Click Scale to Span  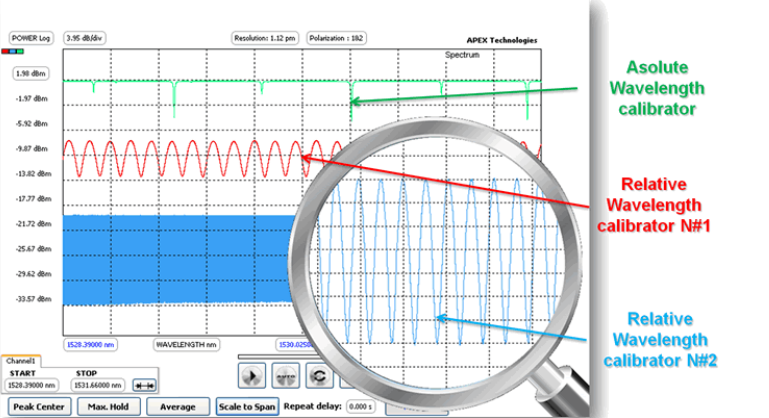click(247, 407)
